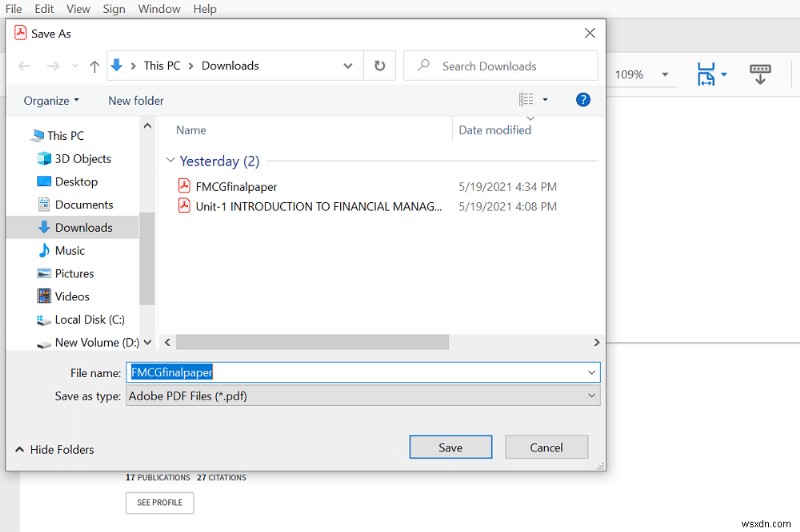Click the date 5/19/2021 4:34 PM
This screenshot has height=532, width=800.
pos(507,187)
